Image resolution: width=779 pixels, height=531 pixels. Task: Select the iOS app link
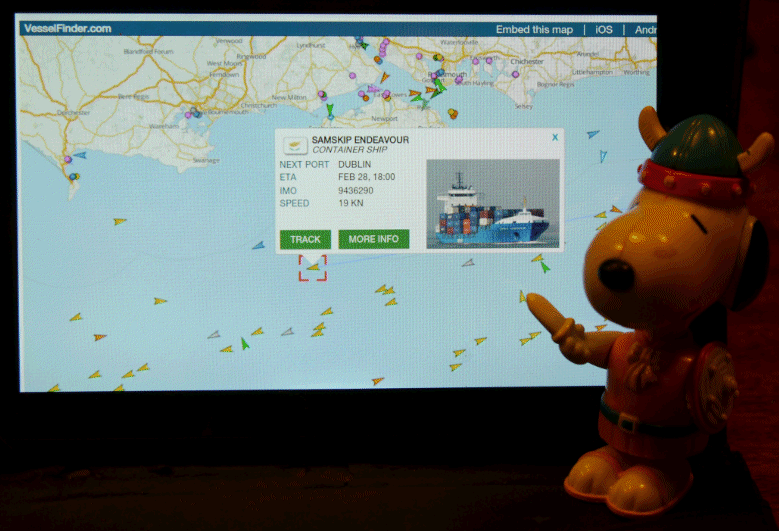coord(603,29)
